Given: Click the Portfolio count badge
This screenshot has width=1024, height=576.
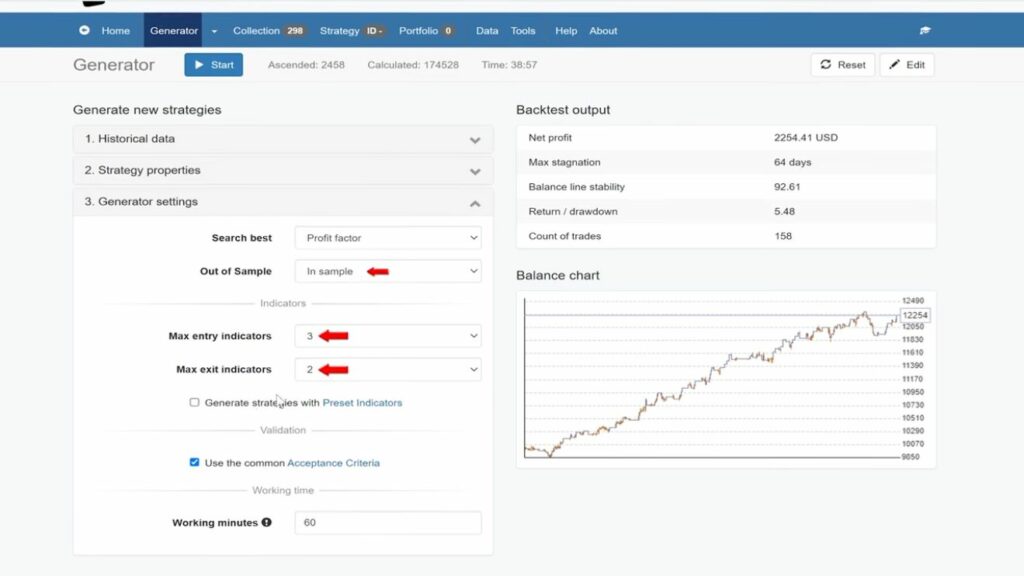Looking at the screenshot, I should tap(448, 31).
